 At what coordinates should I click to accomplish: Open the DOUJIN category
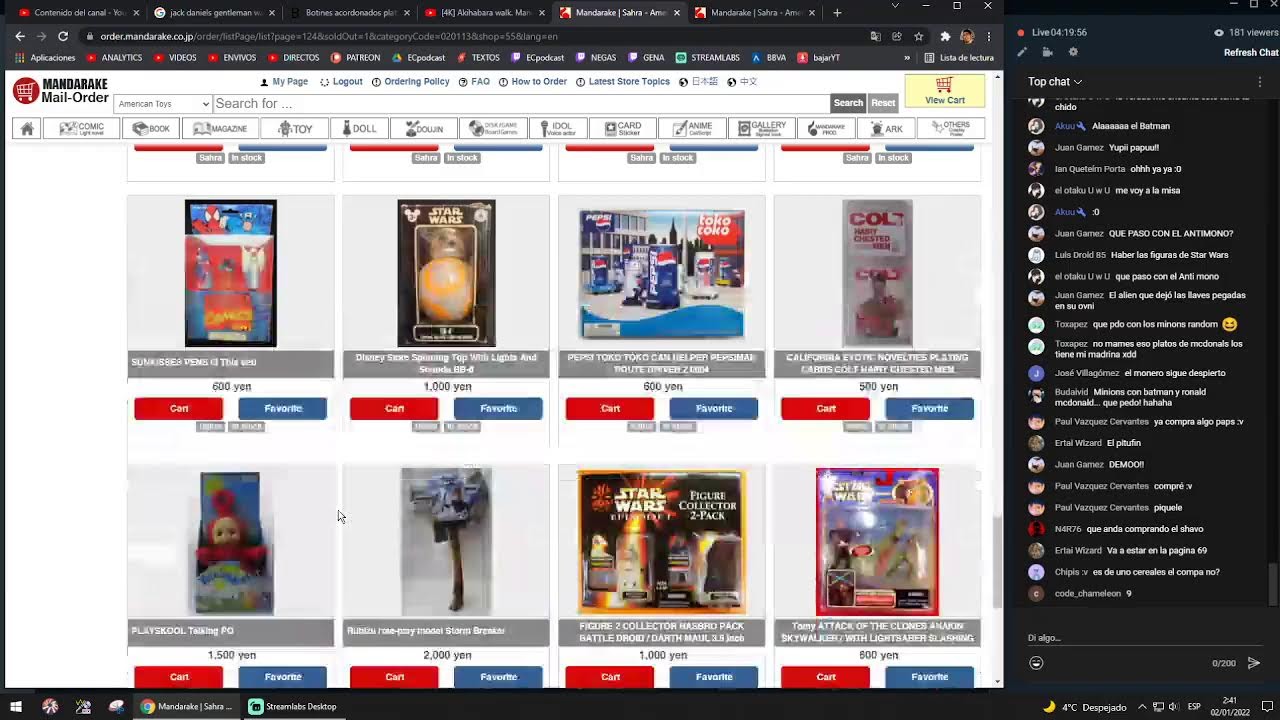[x=424, y=128]
